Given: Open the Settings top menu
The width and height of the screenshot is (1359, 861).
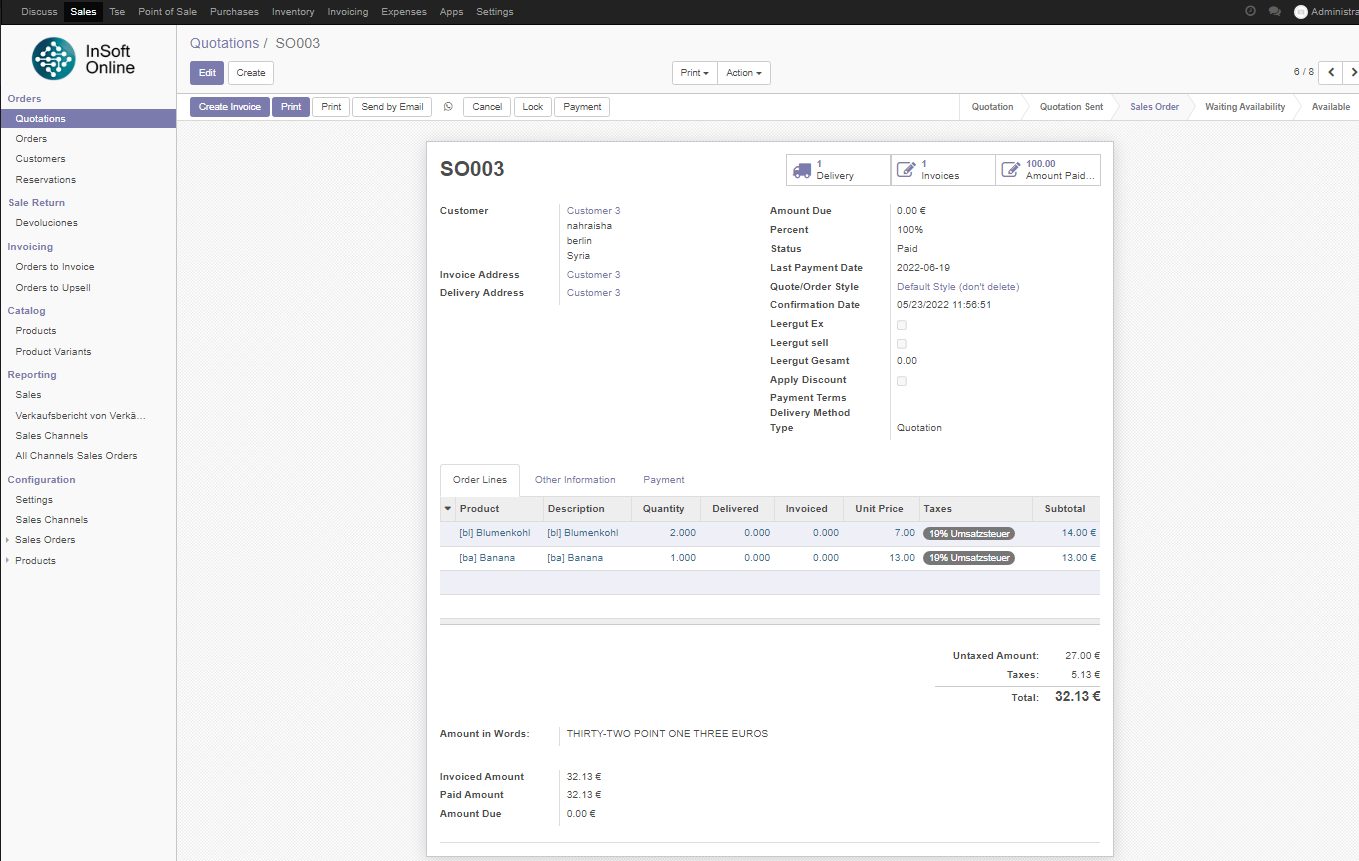Looking at the screenshot, I should [x=495, y=12].
